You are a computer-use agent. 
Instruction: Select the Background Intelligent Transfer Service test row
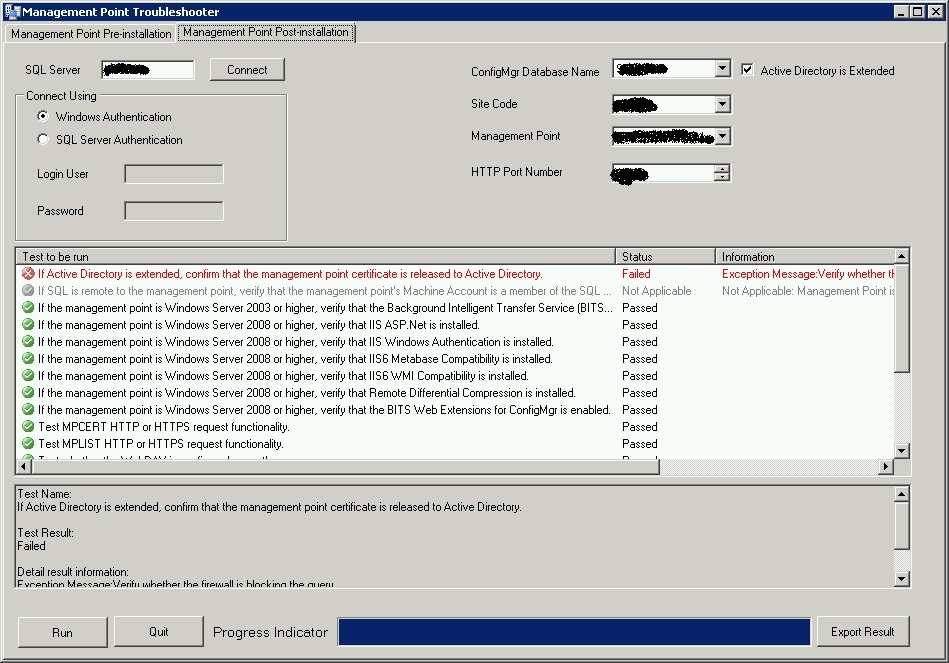click(455, 308)
